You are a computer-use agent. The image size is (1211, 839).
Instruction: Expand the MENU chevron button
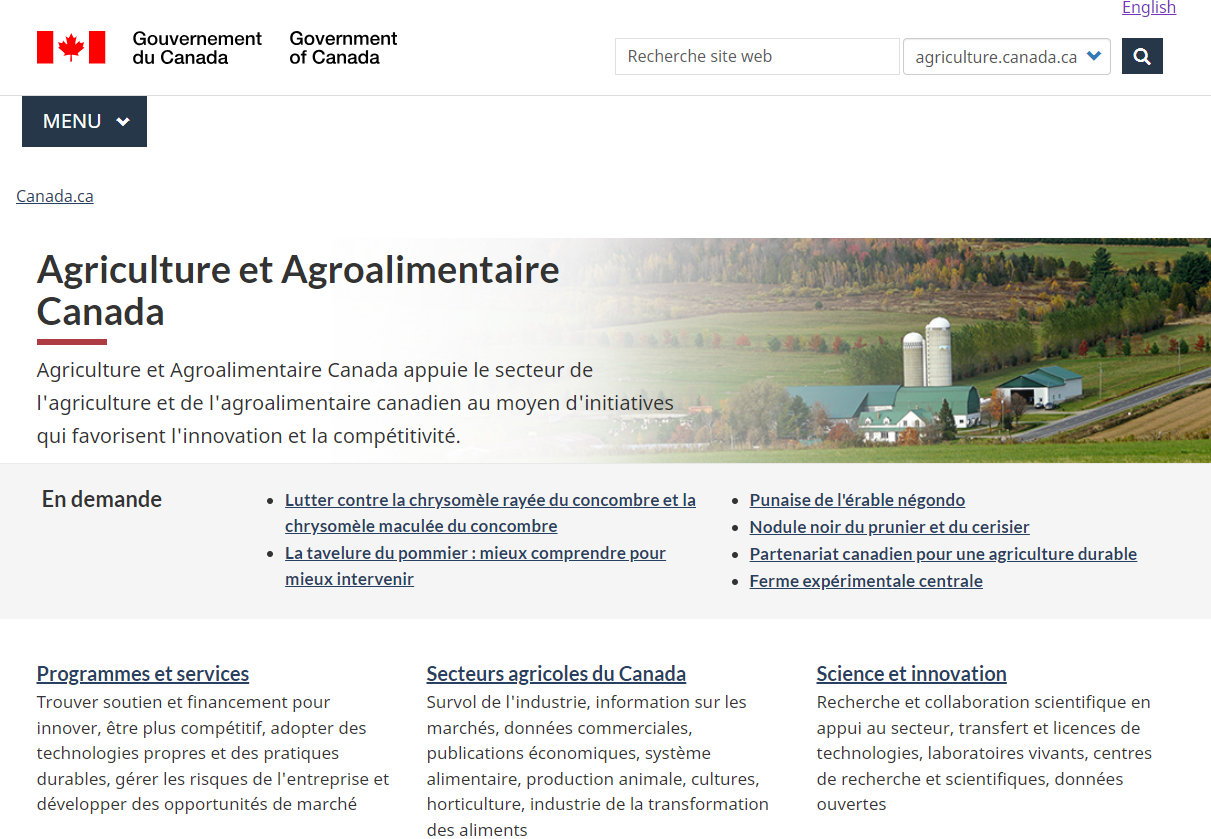click(85, 121)
